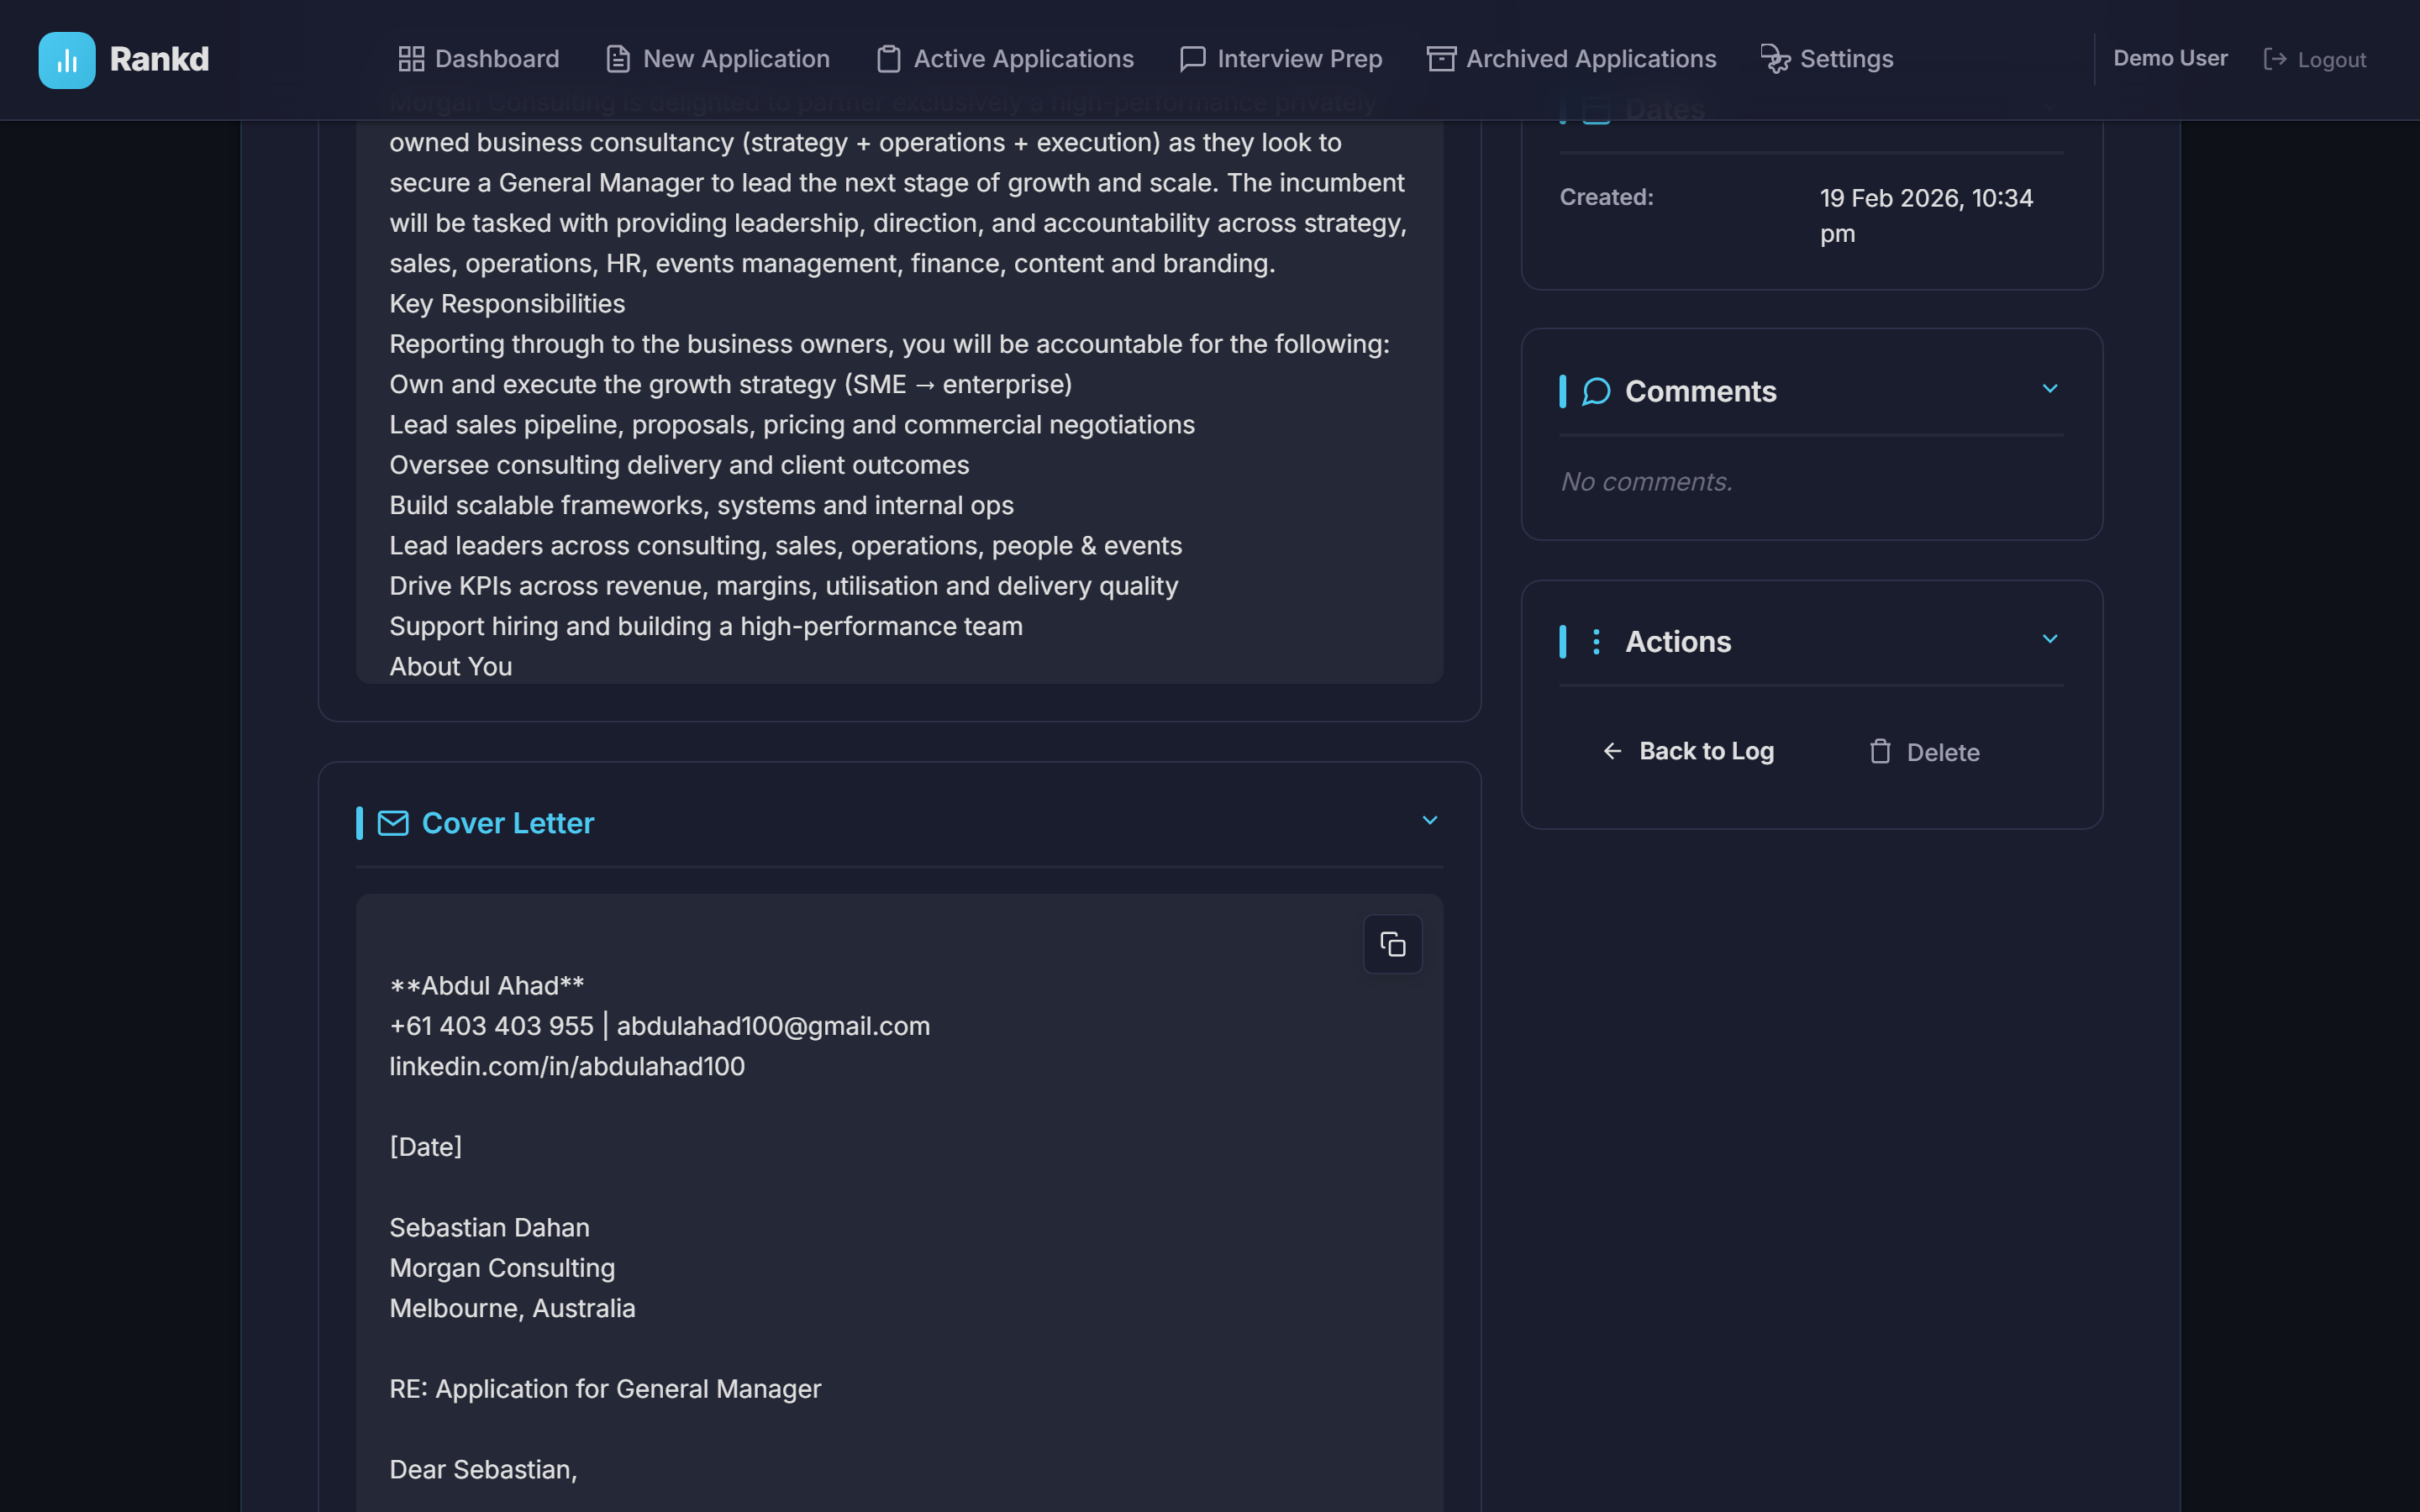Click the Logout exit icon
The height and width of the screenshot is (1512, 2420).
(2275, 60)
